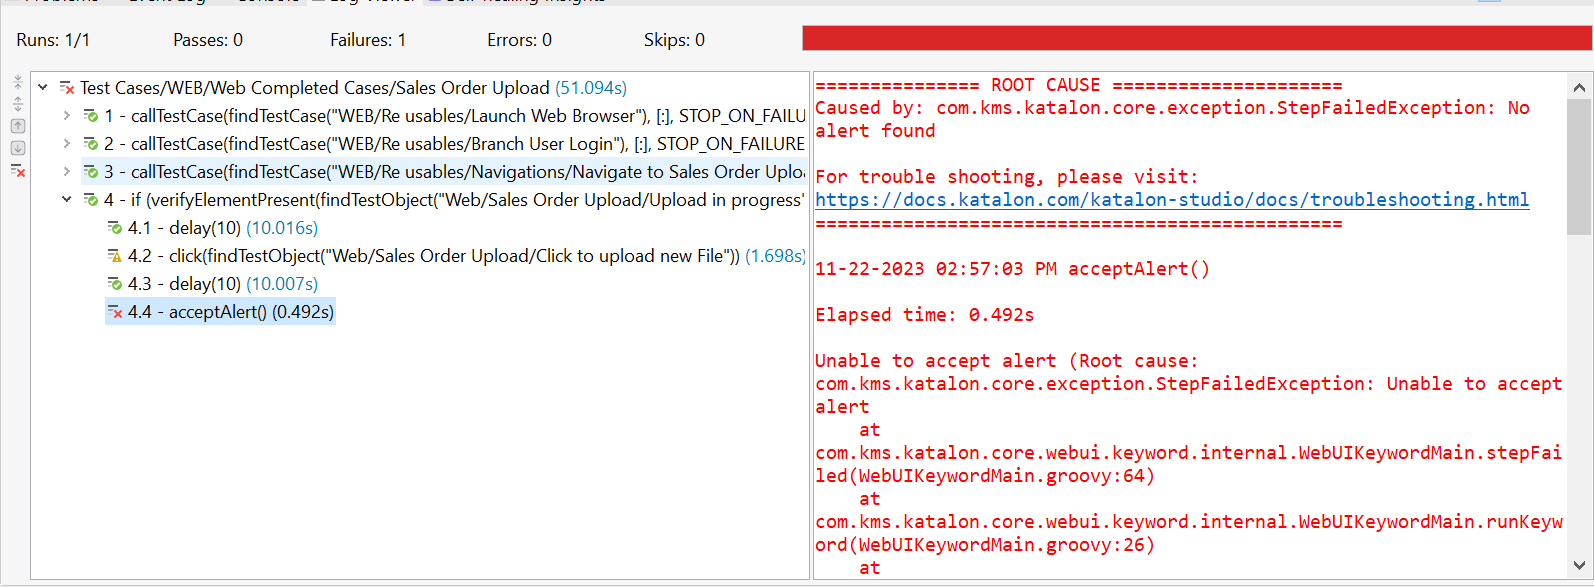
Task: Open the Katalon troubleshooting docs link
Action: coord(1171,200)
